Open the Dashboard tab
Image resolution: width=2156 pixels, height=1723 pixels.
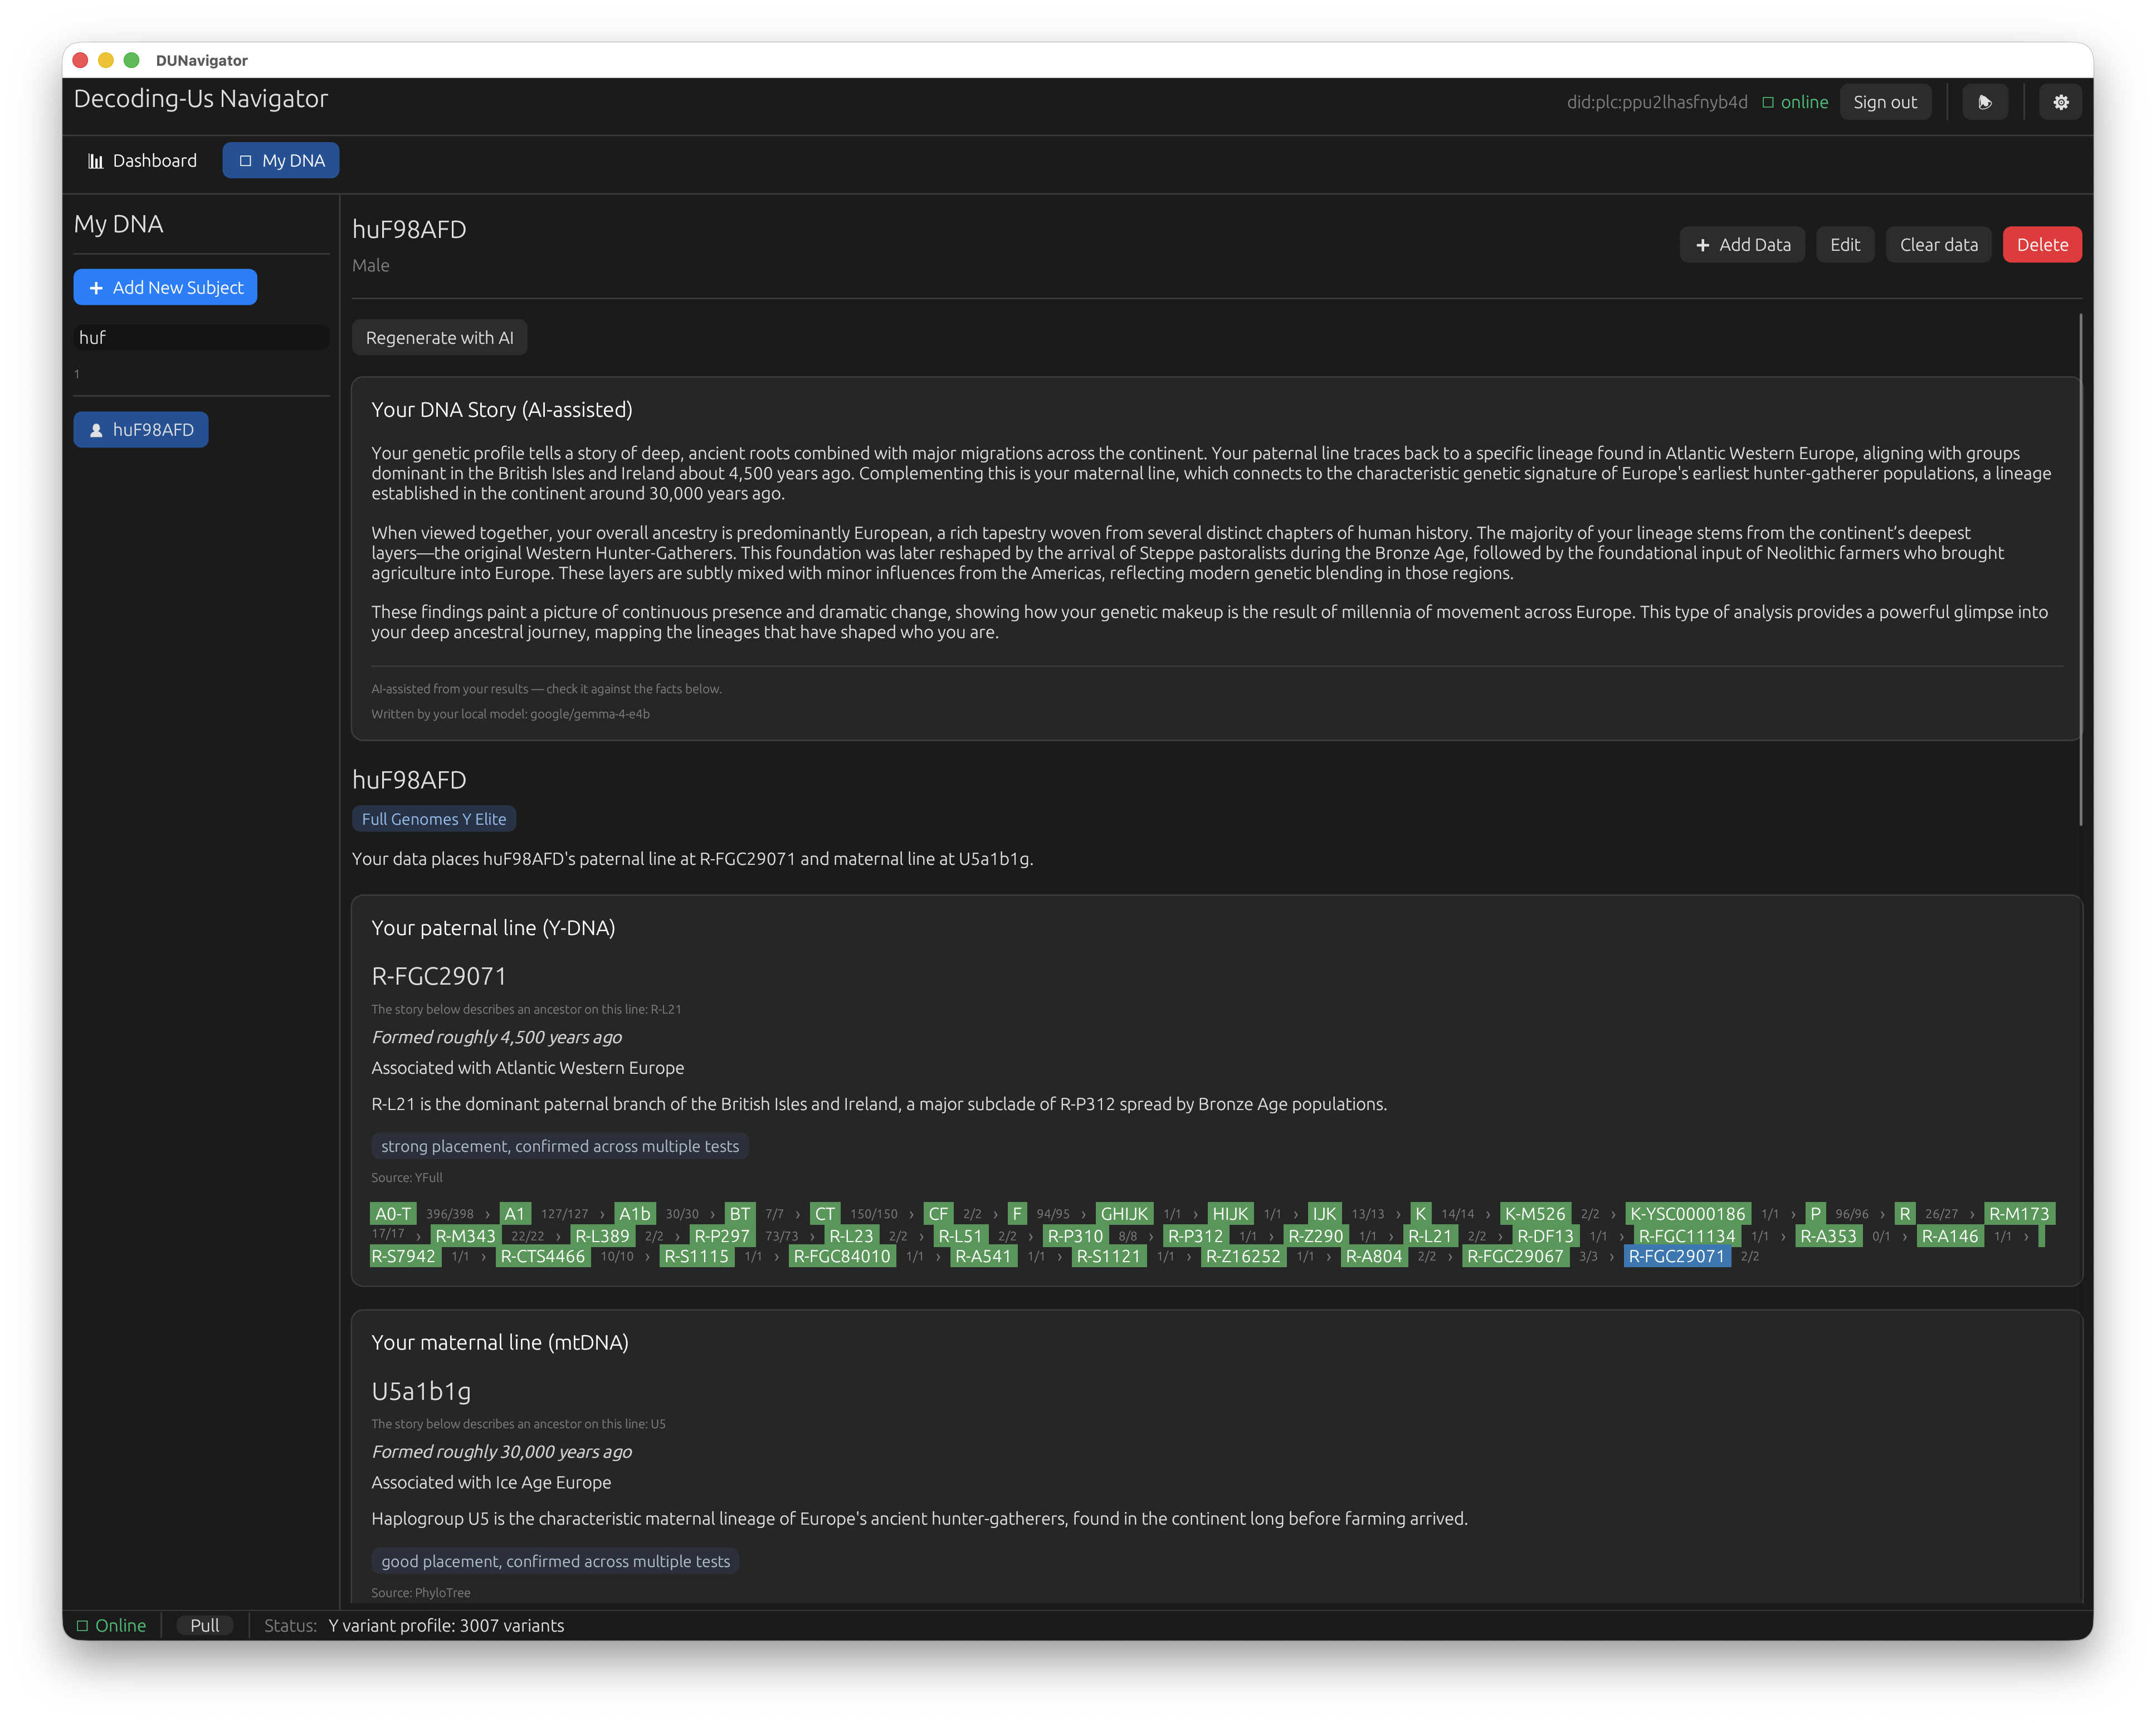click(142, 161)
